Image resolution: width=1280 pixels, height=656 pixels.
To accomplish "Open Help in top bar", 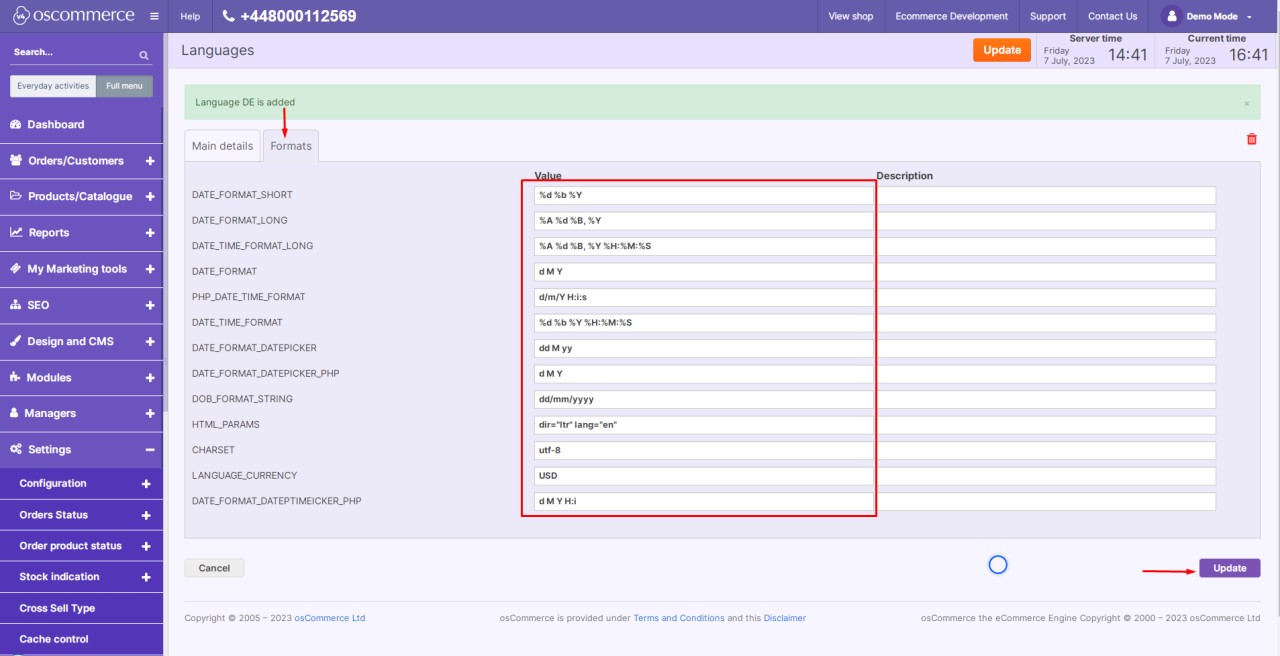I will point(190,16).
